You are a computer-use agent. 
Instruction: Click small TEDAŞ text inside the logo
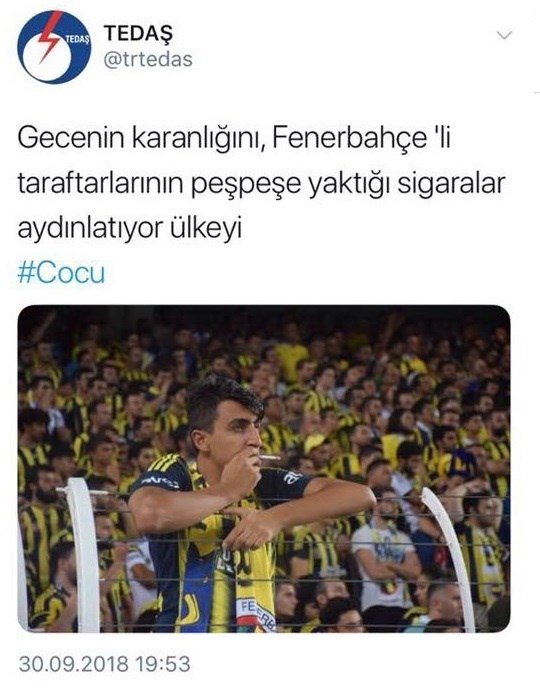[78, 39]
